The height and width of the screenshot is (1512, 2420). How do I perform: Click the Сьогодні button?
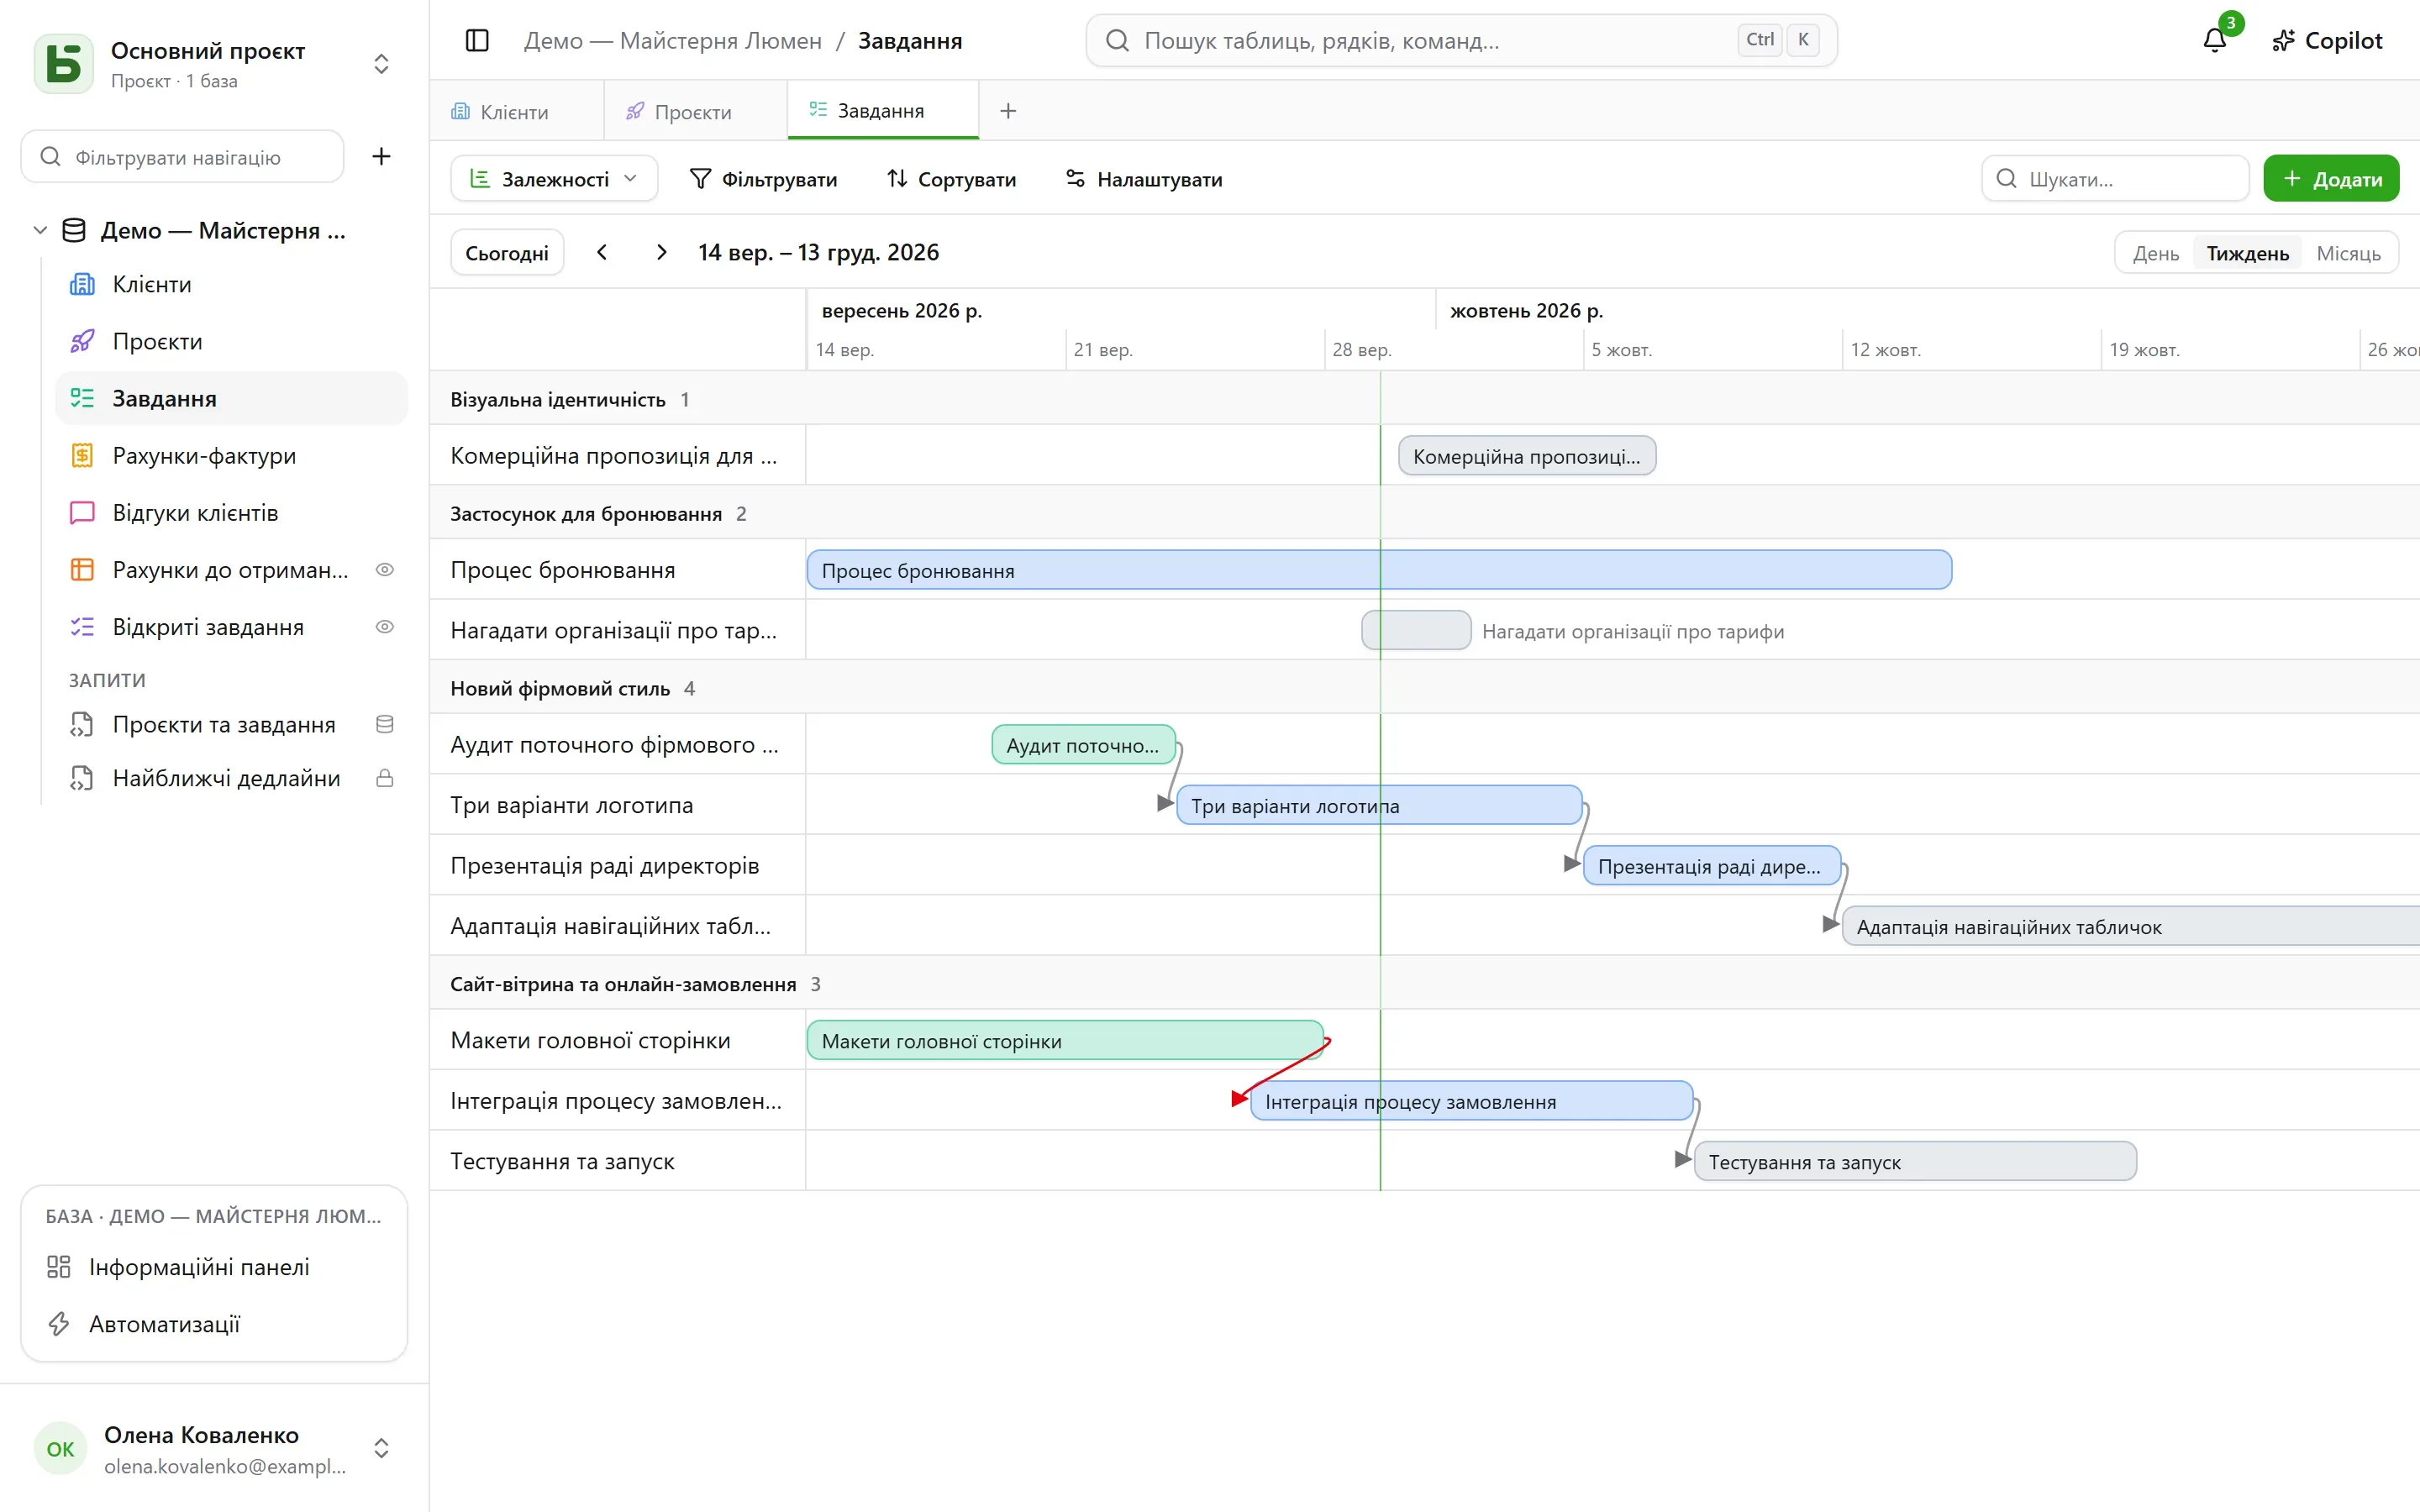(507, 253)
